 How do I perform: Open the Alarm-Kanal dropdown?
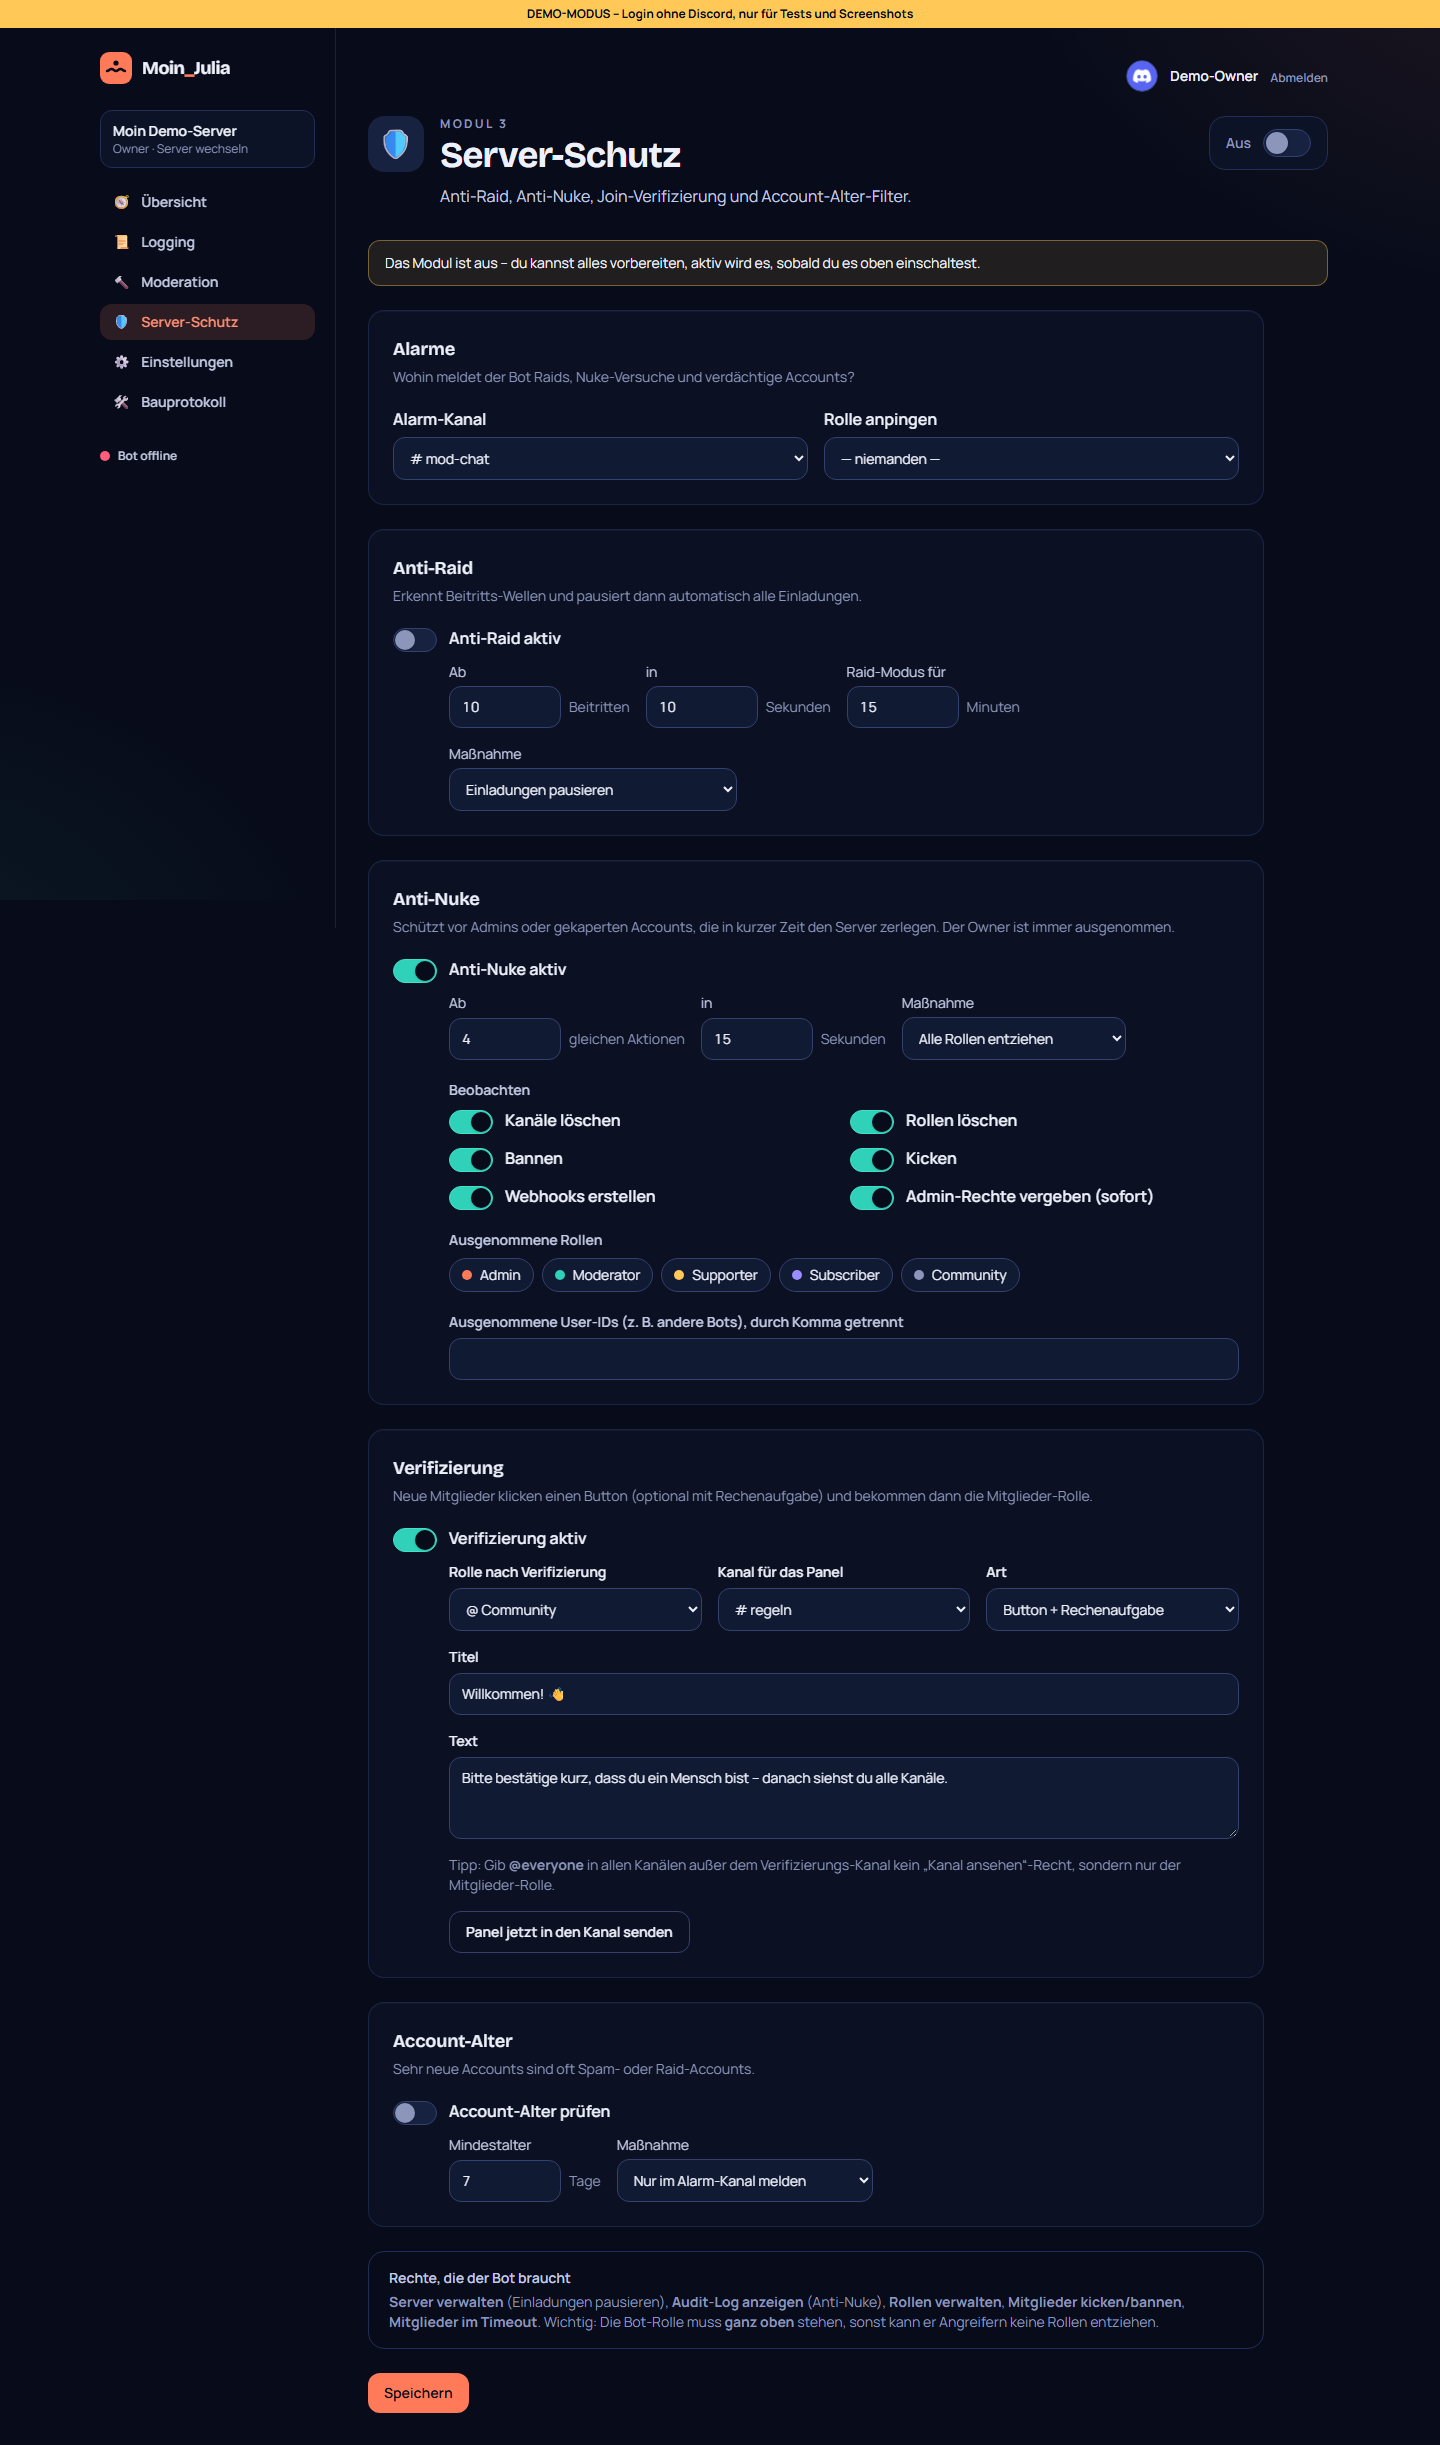coord(600,459)
